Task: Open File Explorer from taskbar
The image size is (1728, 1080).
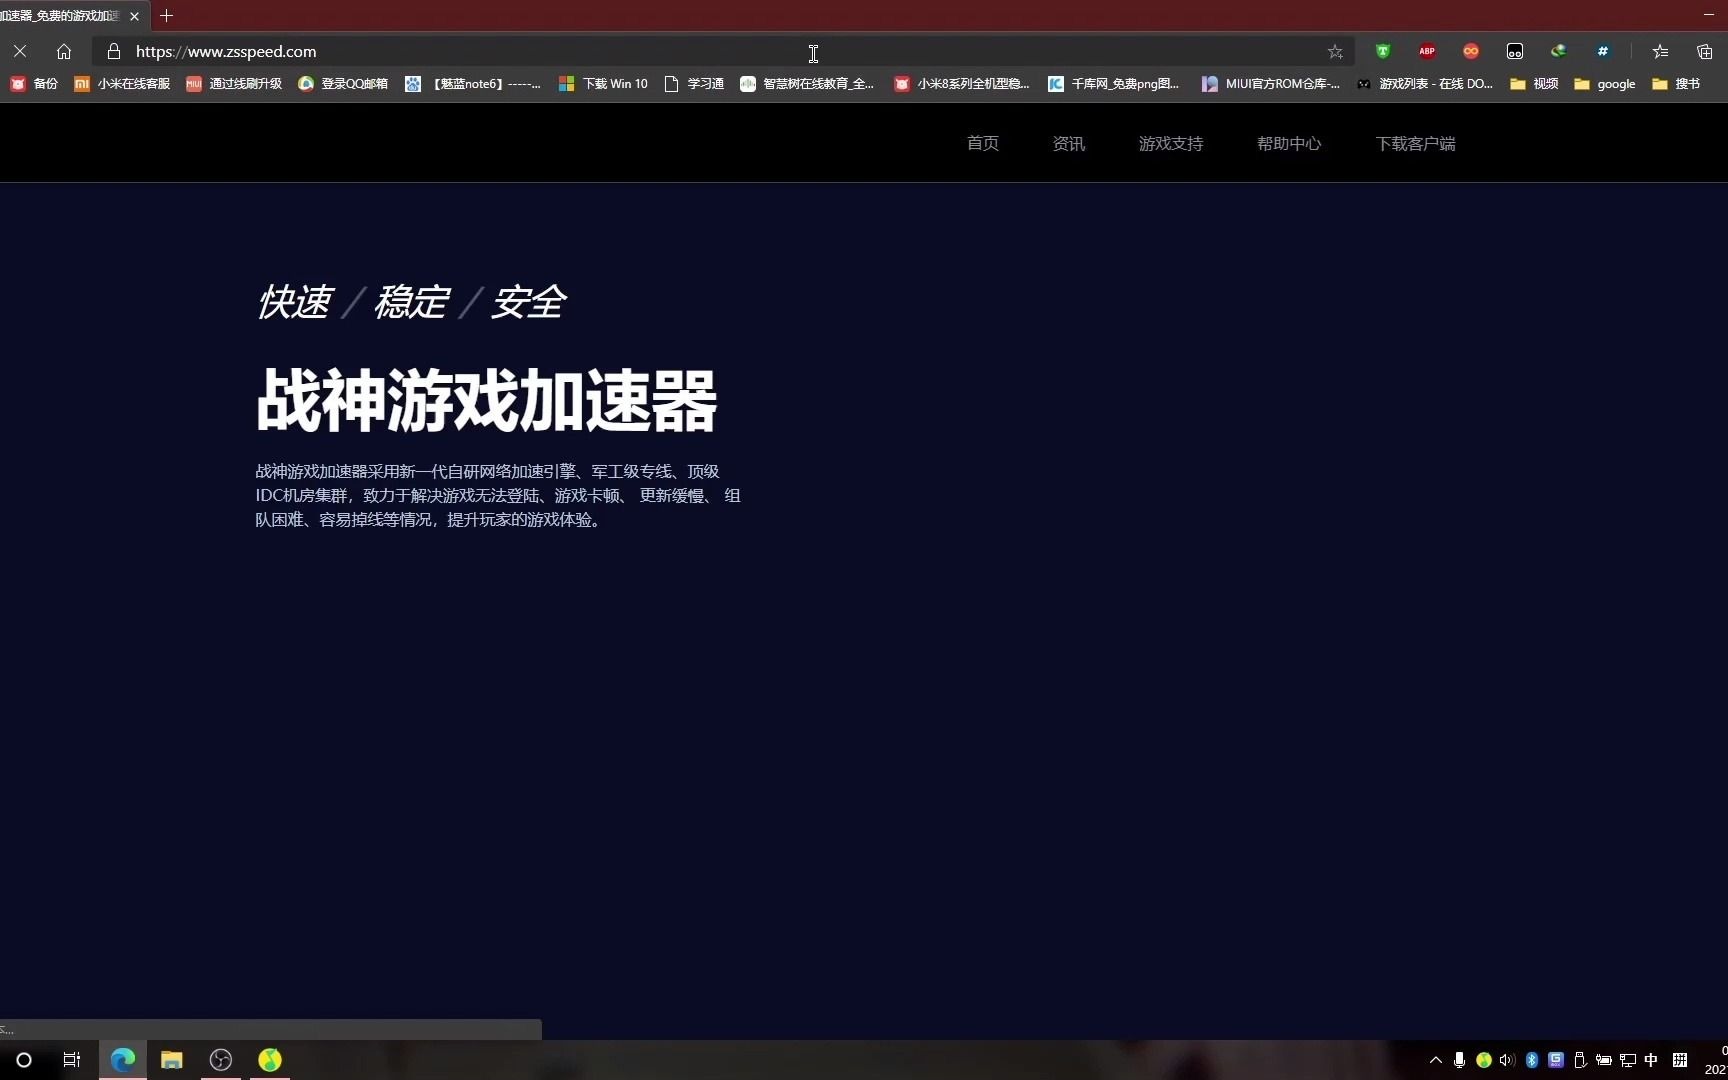Action: [172, 1060]
